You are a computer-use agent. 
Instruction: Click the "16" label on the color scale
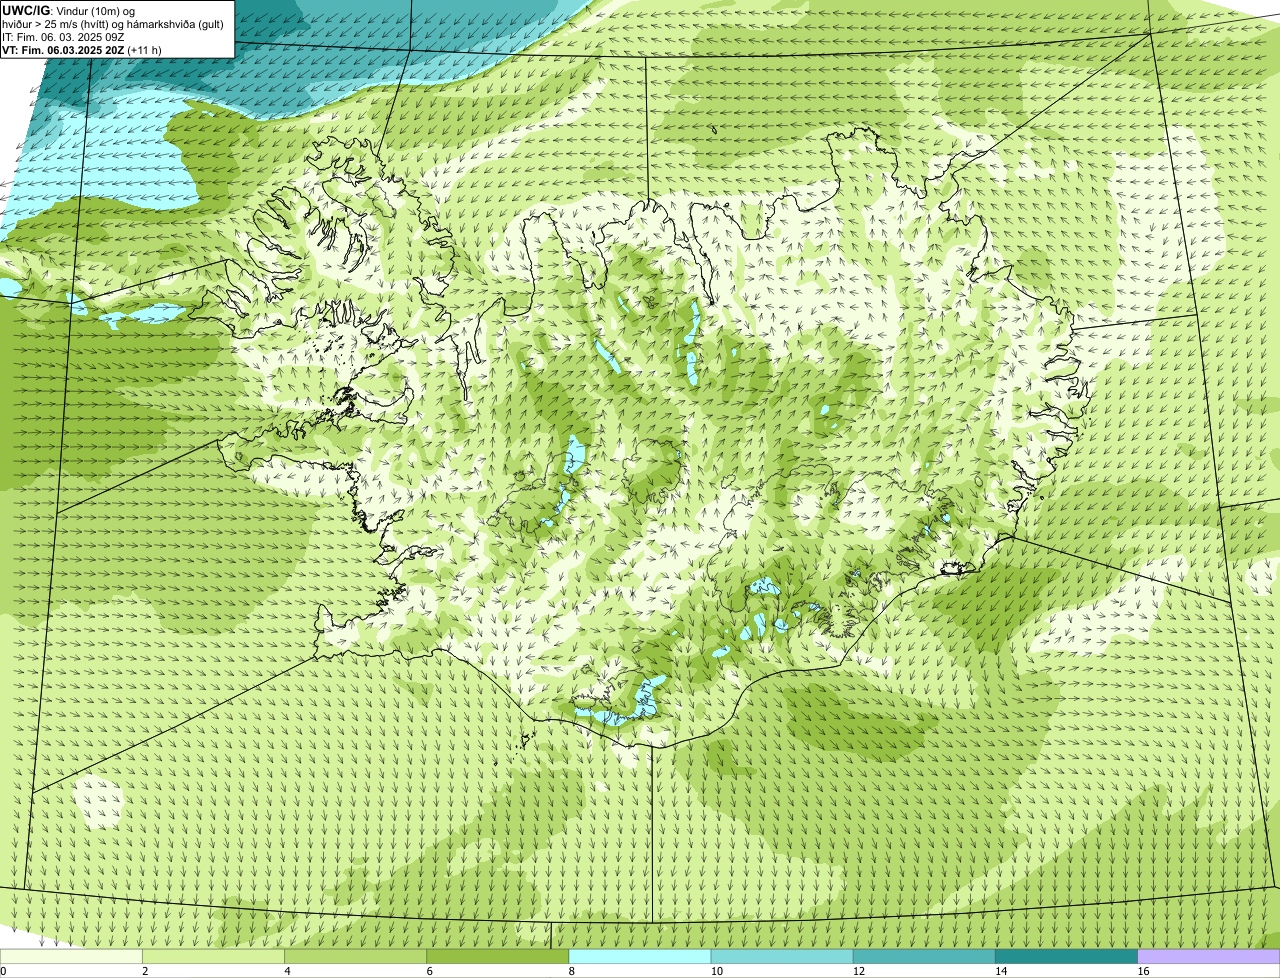1143,971
